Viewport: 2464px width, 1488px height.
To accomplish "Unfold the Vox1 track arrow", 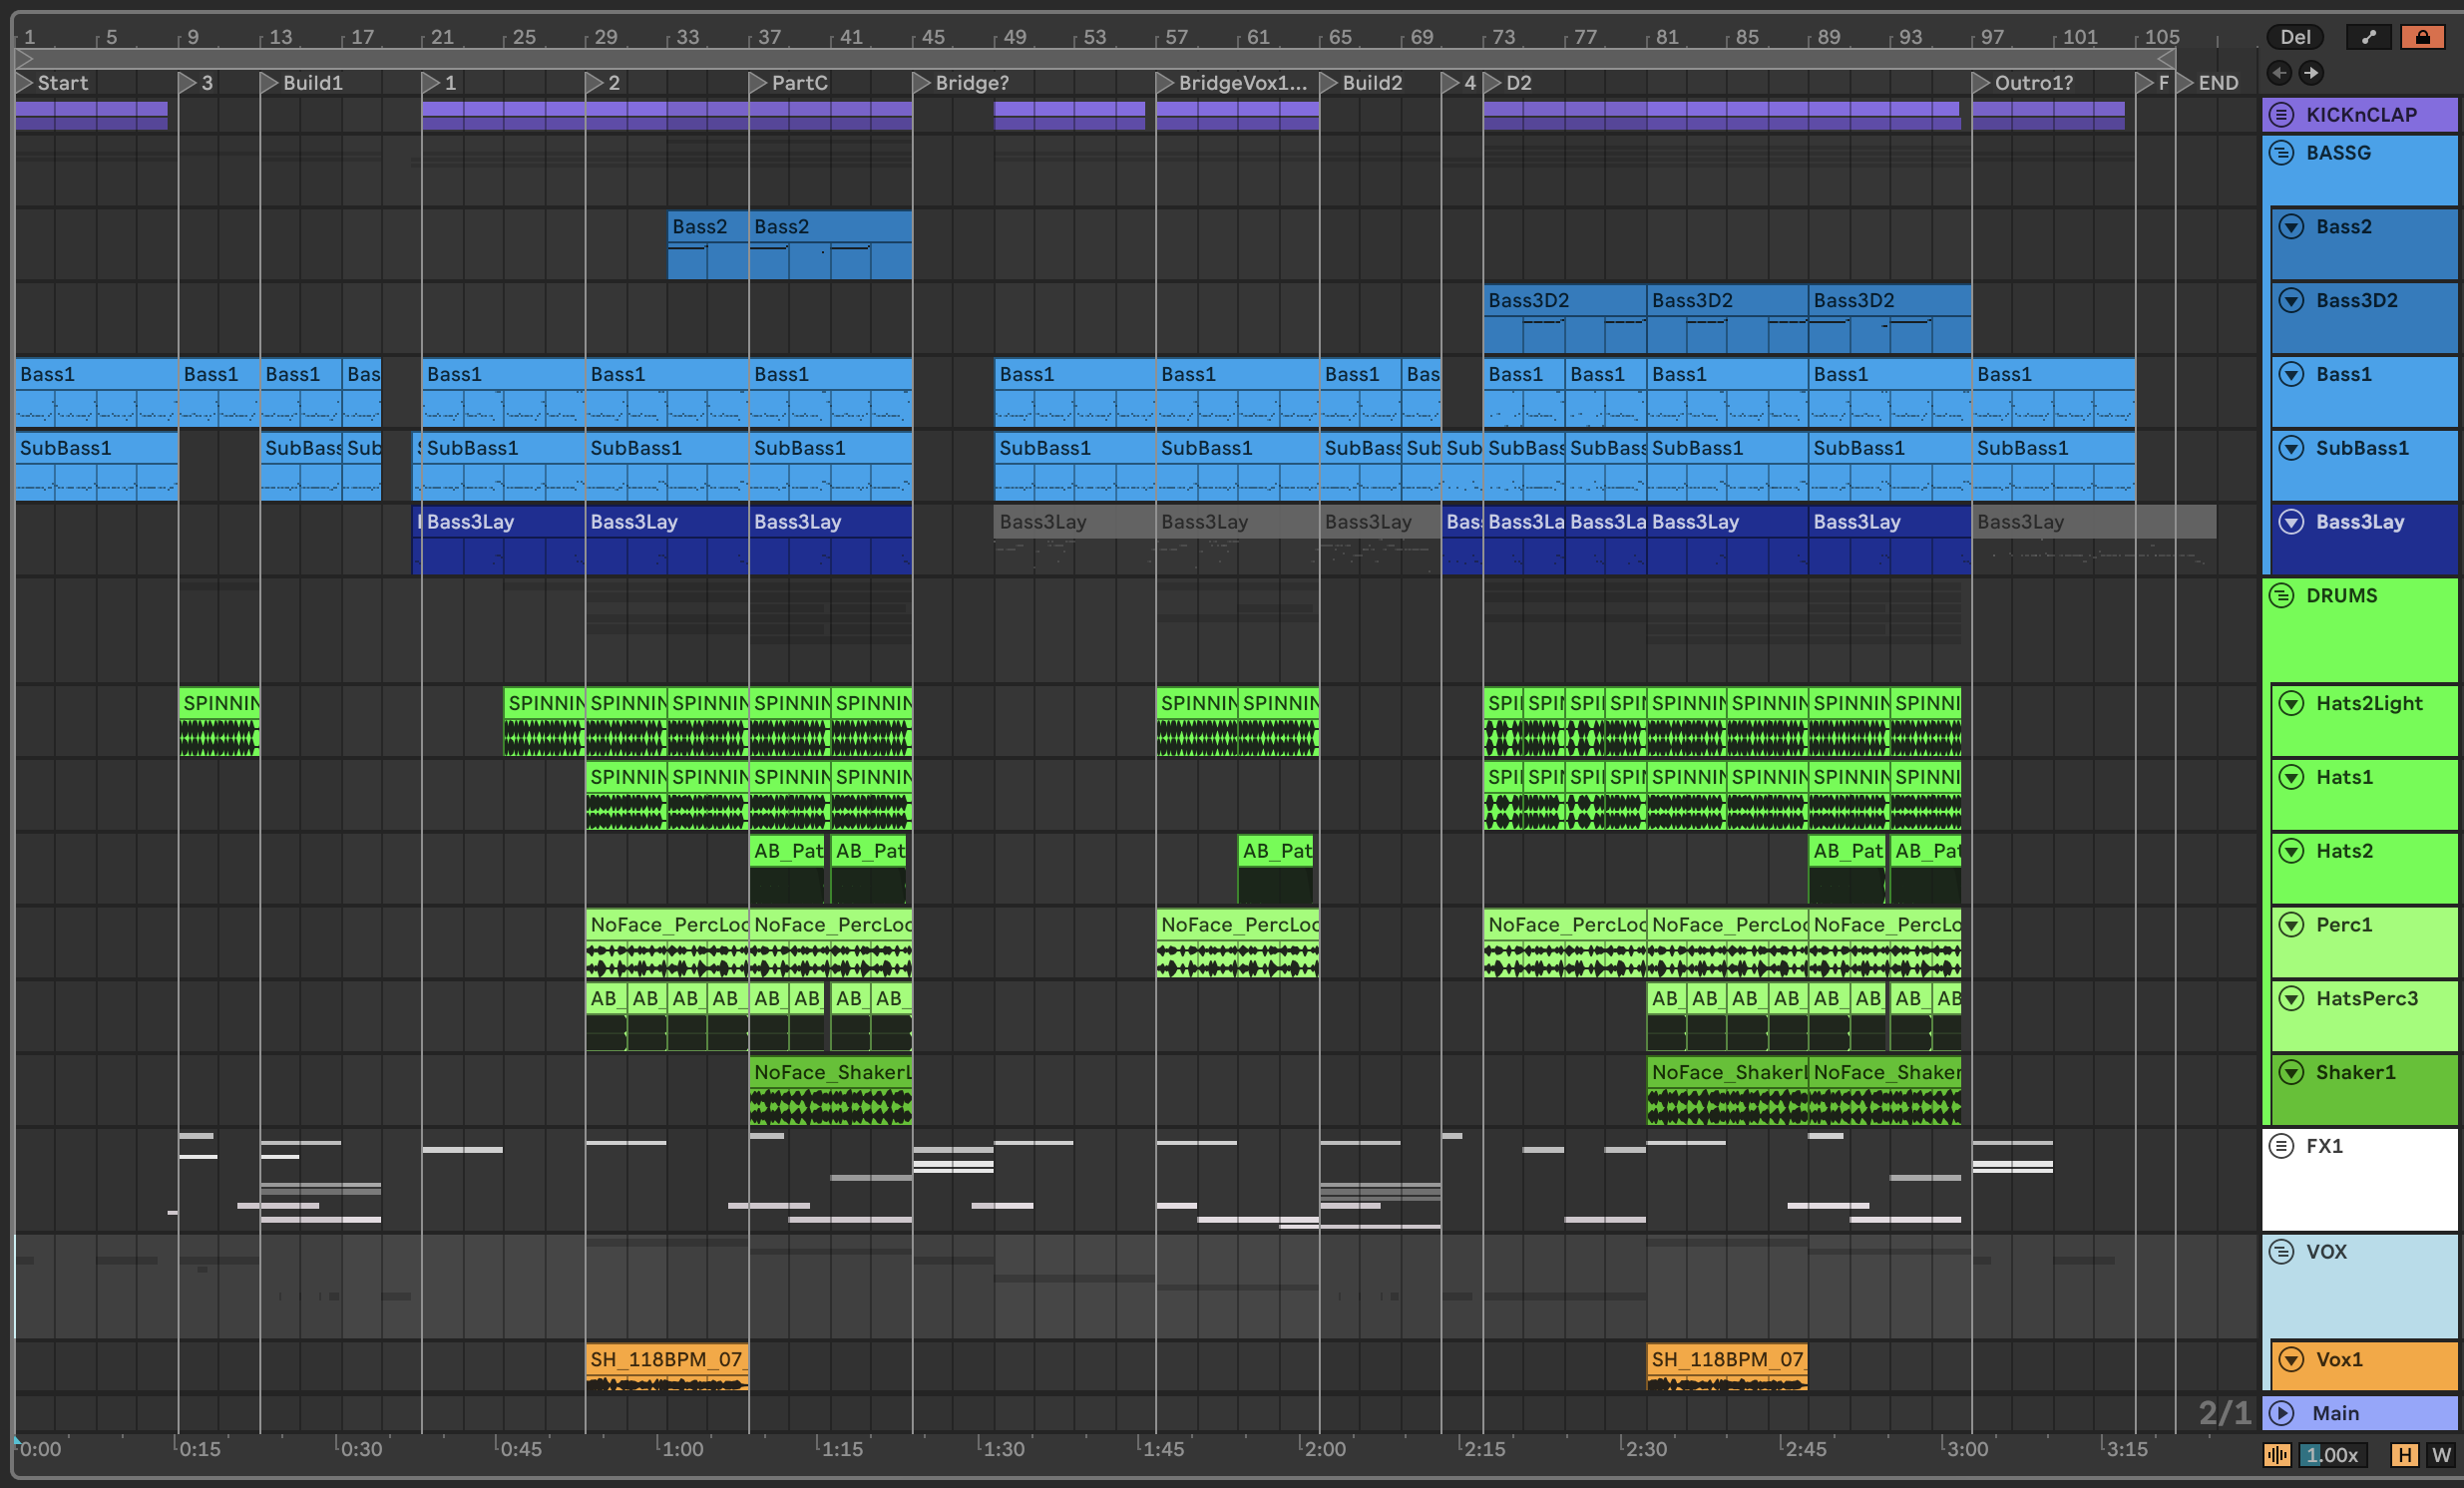I will [x=2291, y=1359].
